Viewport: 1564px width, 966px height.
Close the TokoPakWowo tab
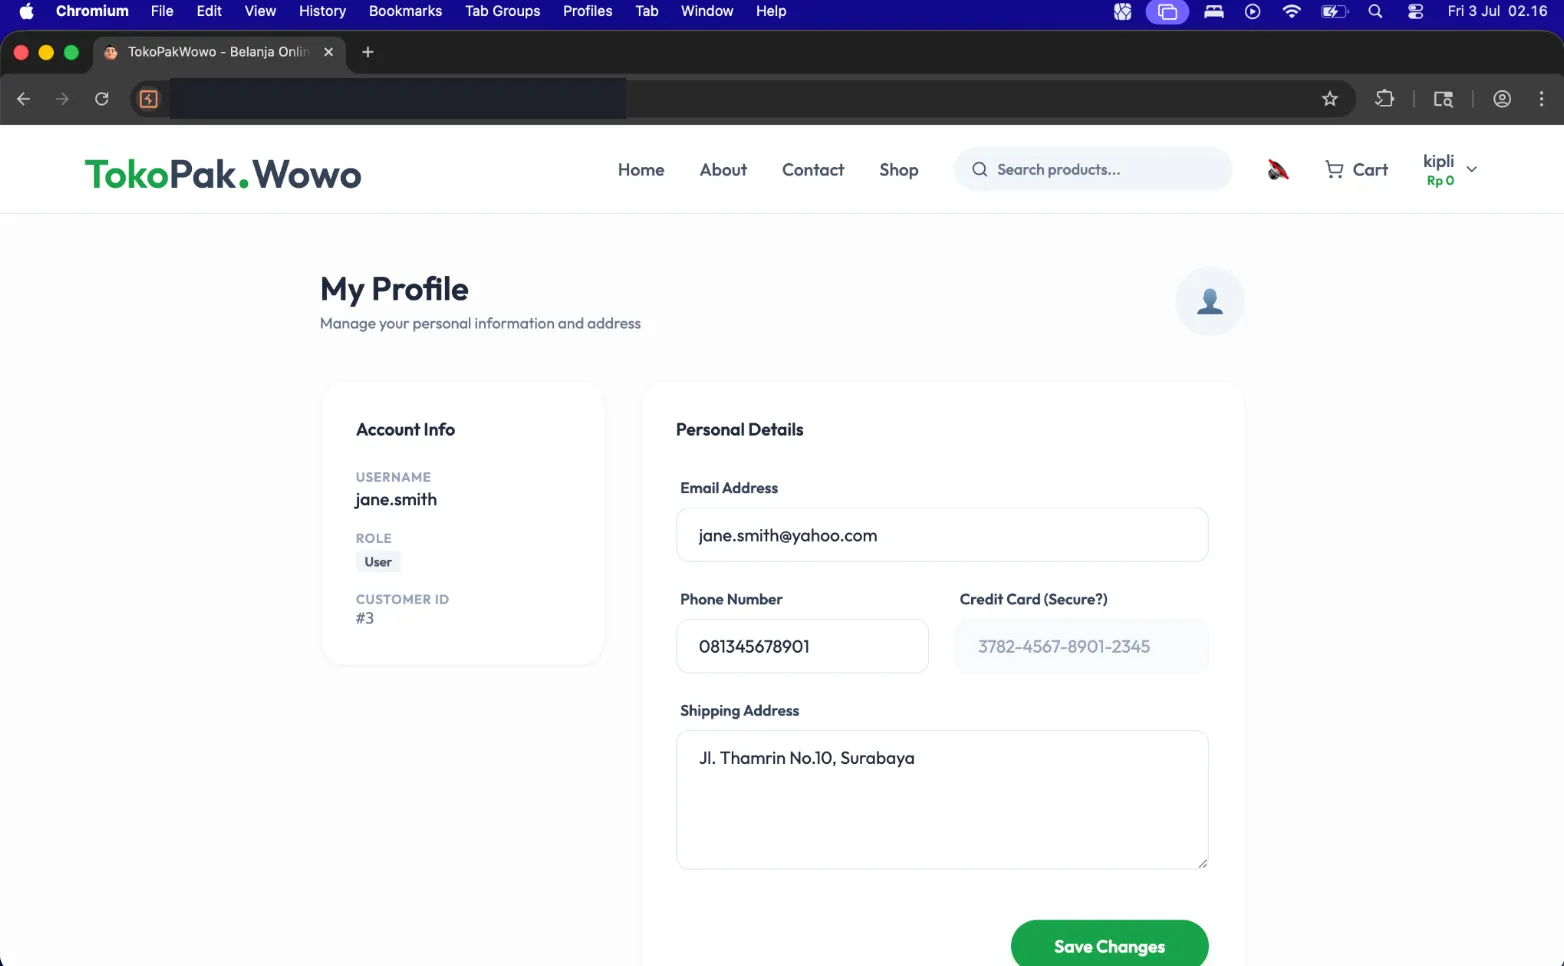click(328, 52)
